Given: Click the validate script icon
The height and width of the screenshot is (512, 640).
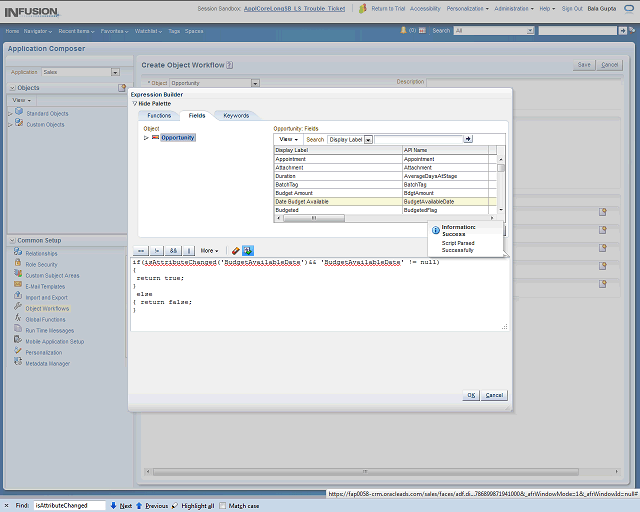Looking at the screenshot, I should (248, 250).
